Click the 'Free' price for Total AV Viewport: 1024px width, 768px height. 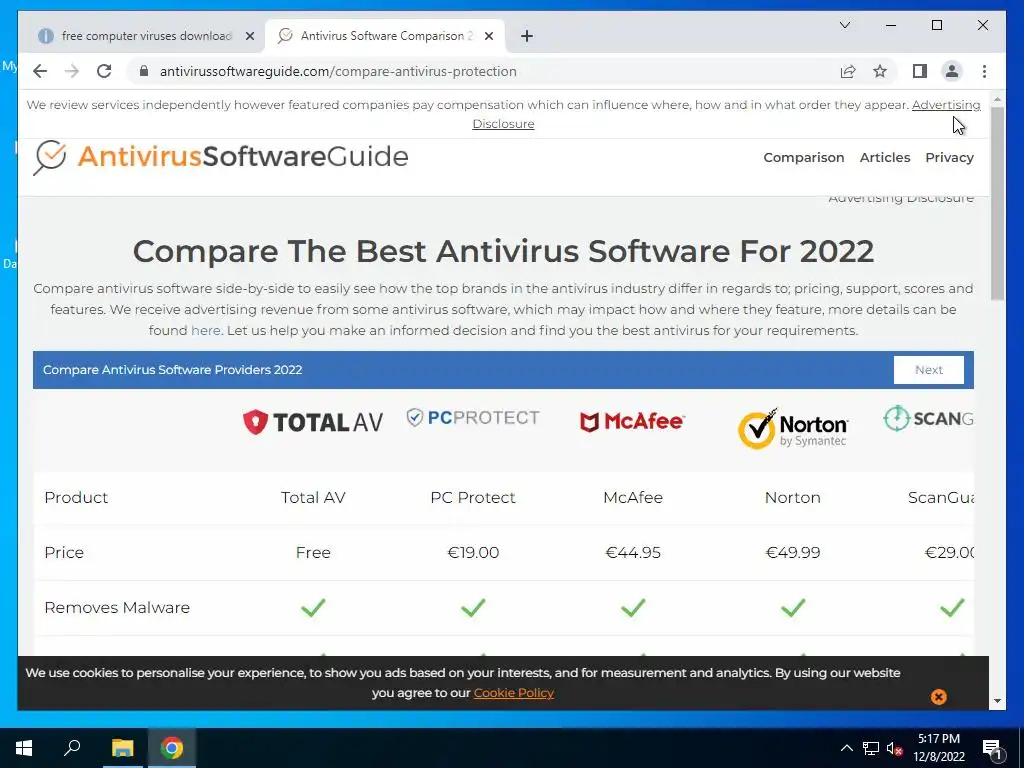(313, 552)
